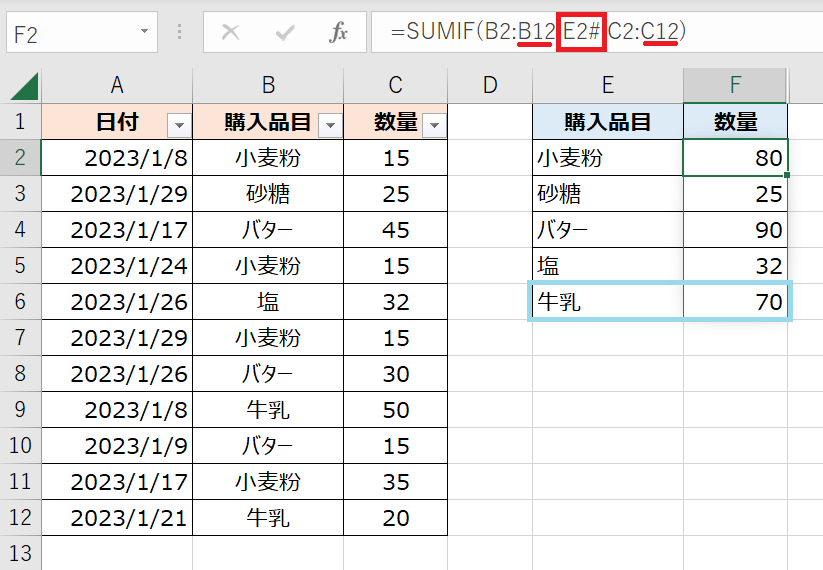The width and height of the screenshot is (823, 570).
Task: Open the 数量 filter dropdown in column C
Action: tap(433, 124)
